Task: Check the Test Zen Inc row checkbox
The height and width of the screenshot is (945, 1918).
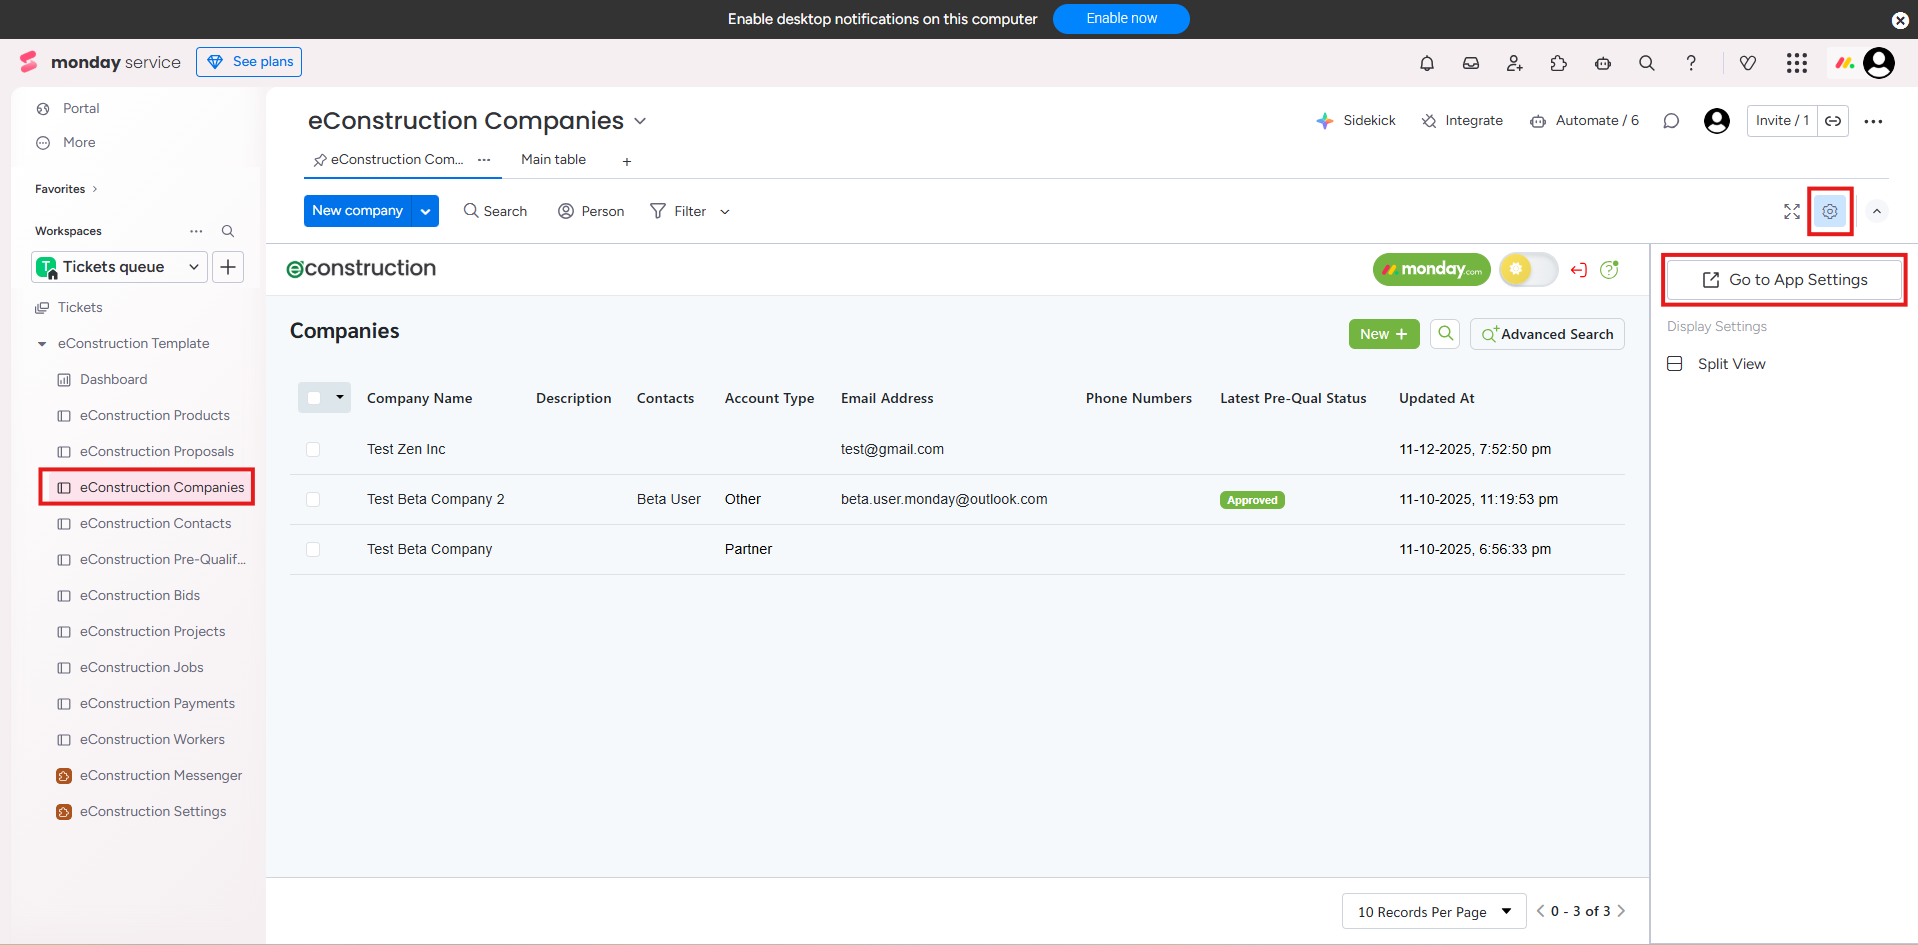Action: click(x=313, y=450)
